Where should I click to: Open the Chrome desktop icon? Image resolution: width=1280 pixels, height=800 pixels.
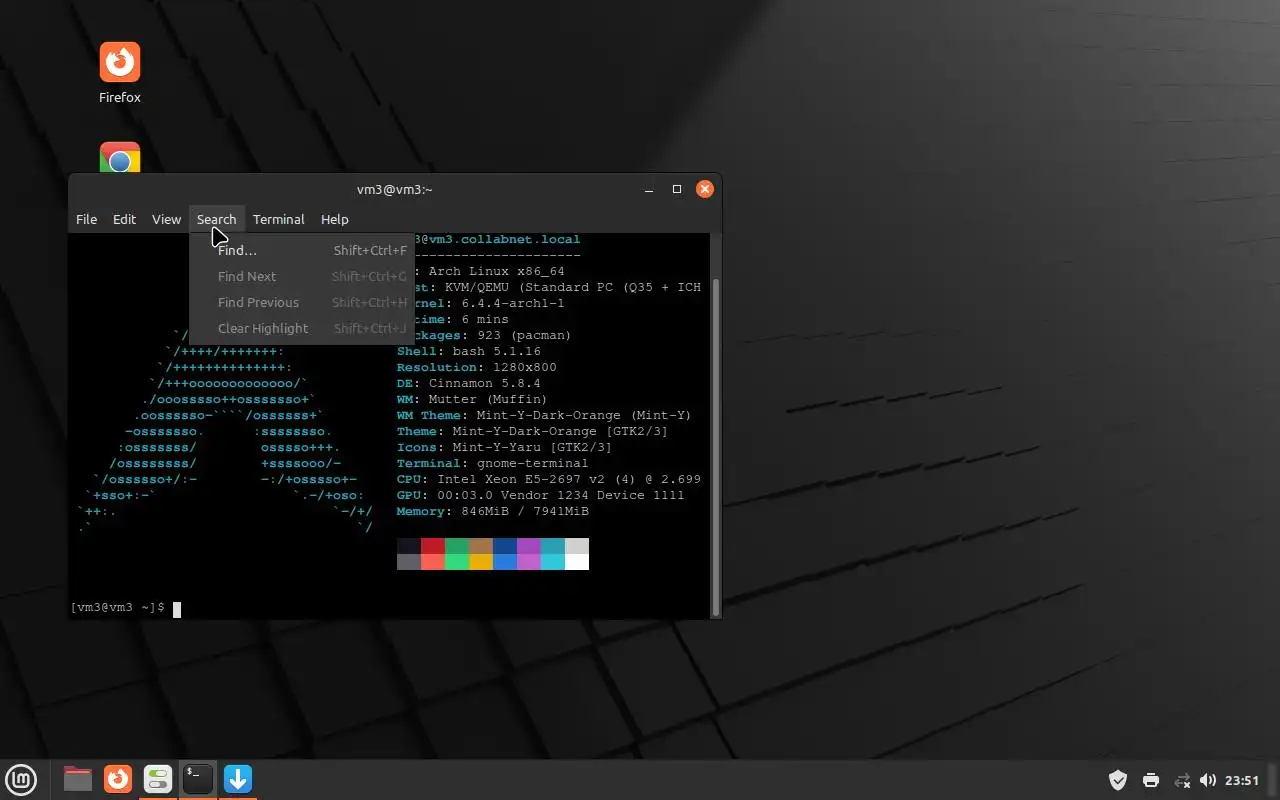[120, 157]
